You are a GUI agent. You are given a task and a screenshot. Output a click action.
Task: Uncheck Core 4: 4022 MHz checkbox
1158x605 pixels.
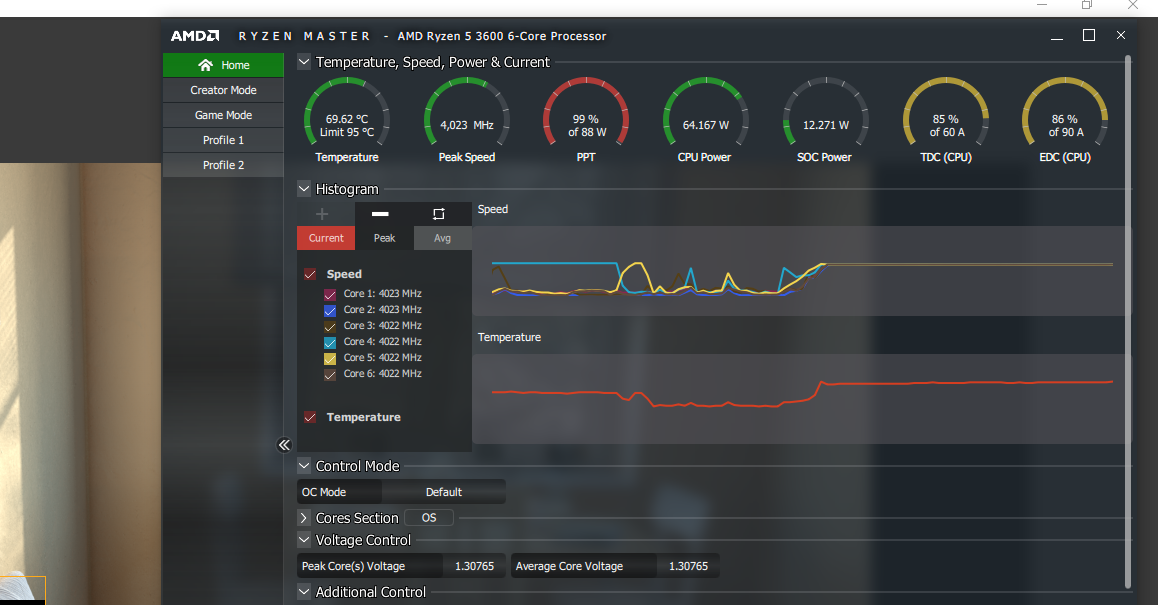(x=330, y=342)
